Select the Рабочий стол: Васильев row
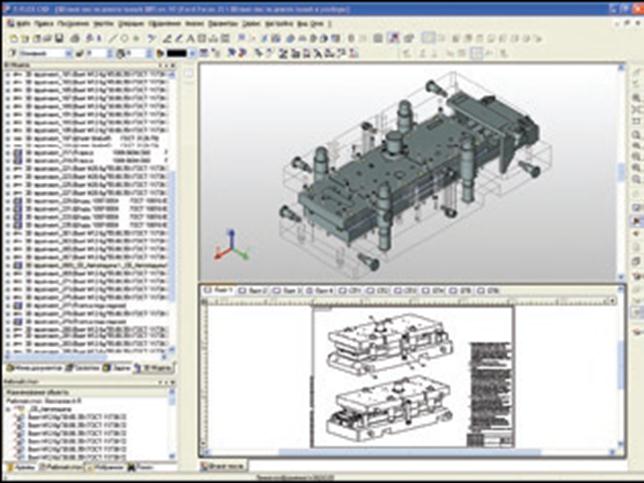Screen dimensions: 644x483 point(43,400)
